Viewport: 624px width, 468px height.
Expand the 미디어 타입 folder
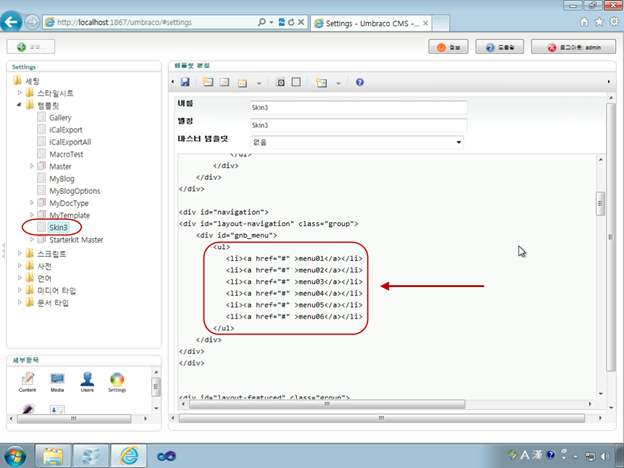[20, 290]
